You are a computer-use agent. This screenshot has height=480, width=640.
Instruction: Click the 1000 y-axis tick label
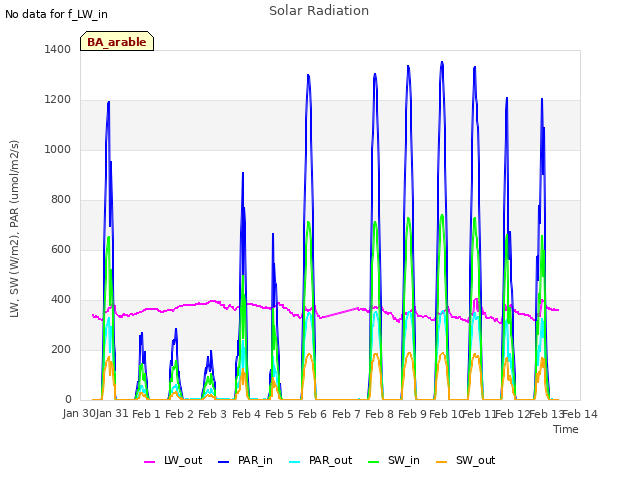(58, 149)
